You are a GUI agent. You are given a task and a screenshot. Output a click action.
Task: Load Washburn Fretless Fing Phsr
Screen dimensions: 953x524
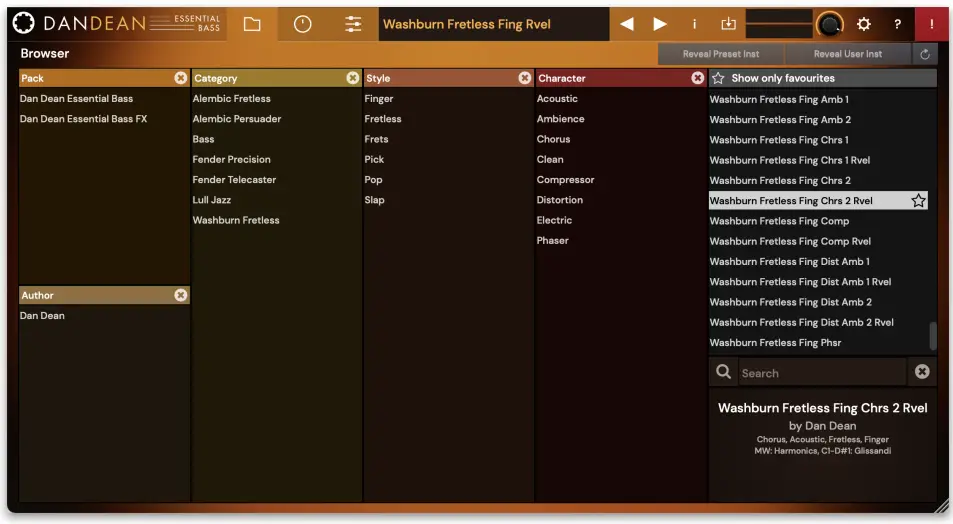[x=775, y=342]
